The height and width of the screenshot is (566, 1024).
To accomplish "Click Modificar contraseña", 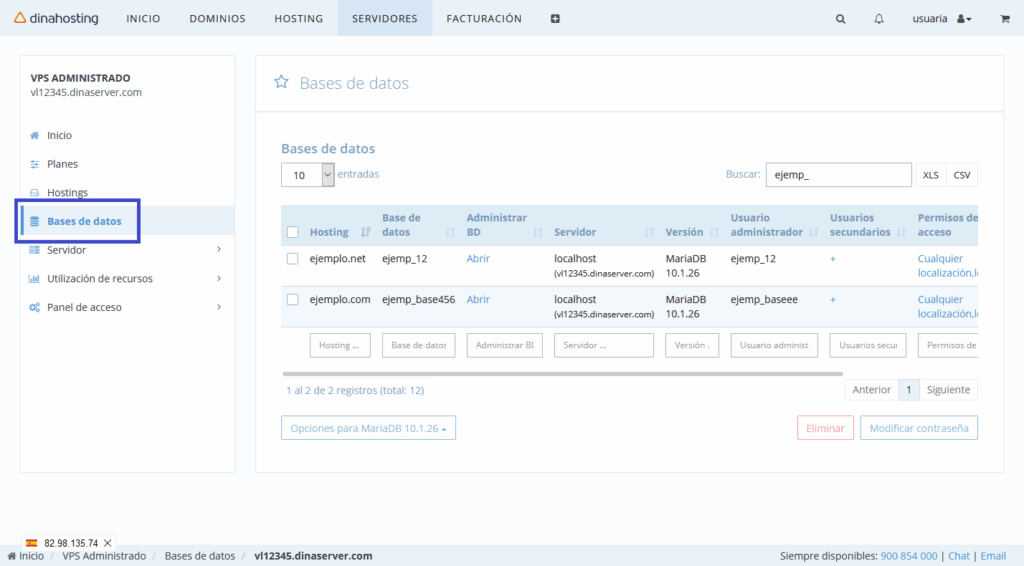I will point(919,428).
